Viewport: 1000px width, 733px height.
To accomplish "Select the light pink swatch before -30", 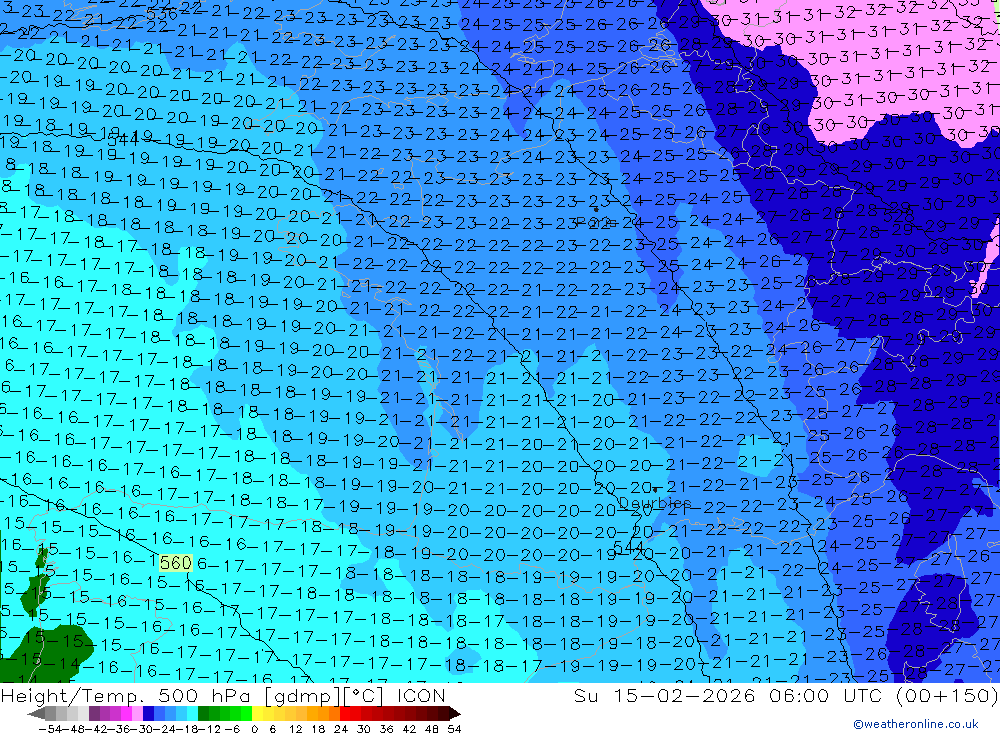I will [x=137, y=713].
